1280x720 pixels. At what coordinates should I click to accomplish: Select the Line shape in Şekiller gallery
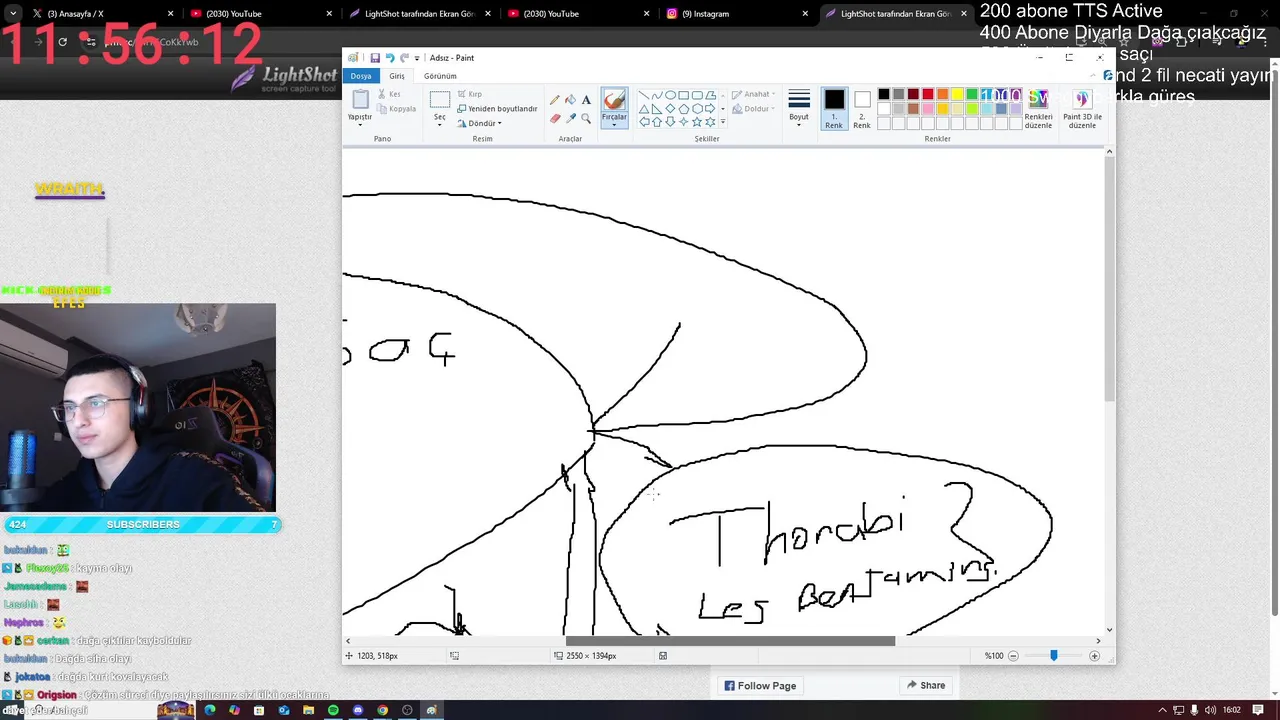tap(644, 96)
